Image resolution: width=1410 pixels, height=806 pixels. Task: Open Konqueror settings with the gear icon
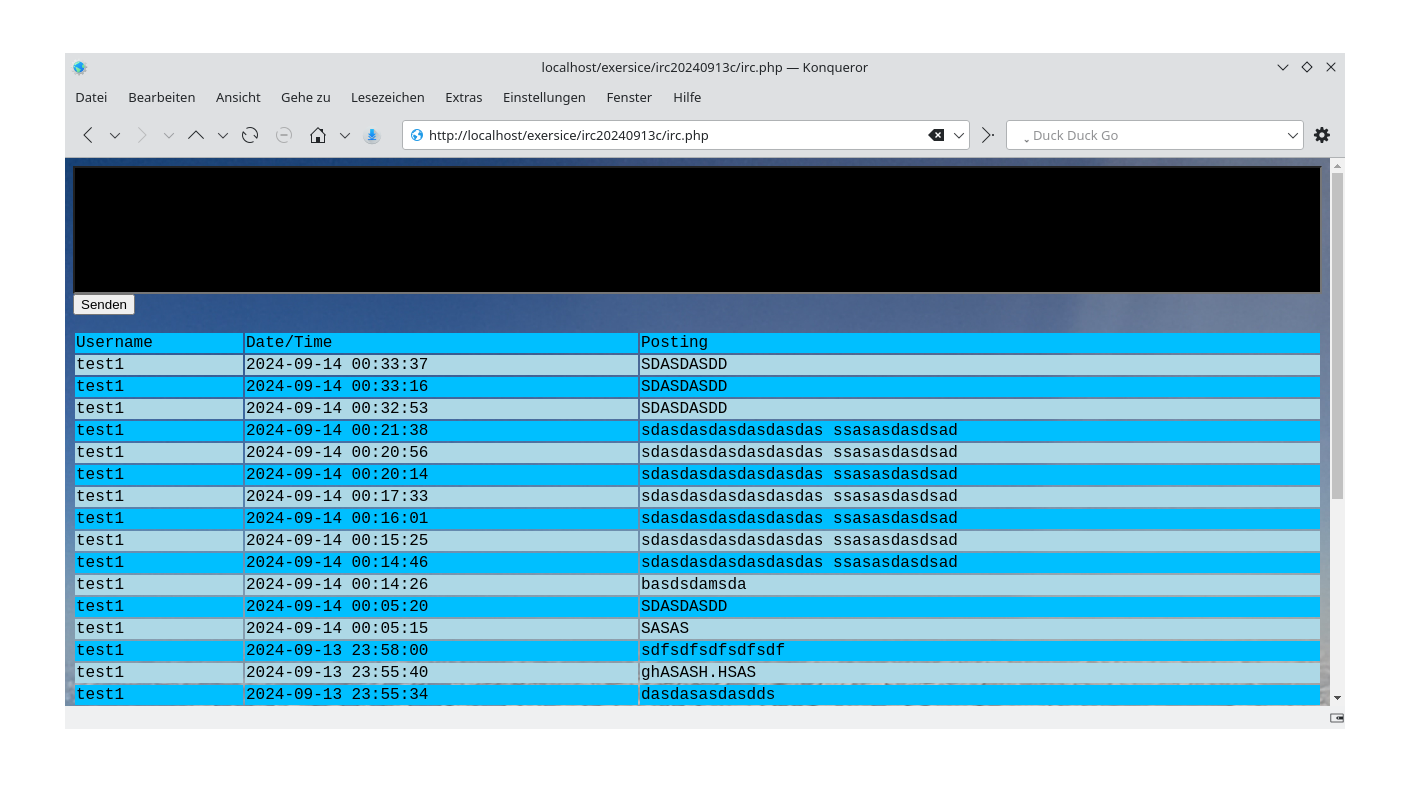(1322, 135)
